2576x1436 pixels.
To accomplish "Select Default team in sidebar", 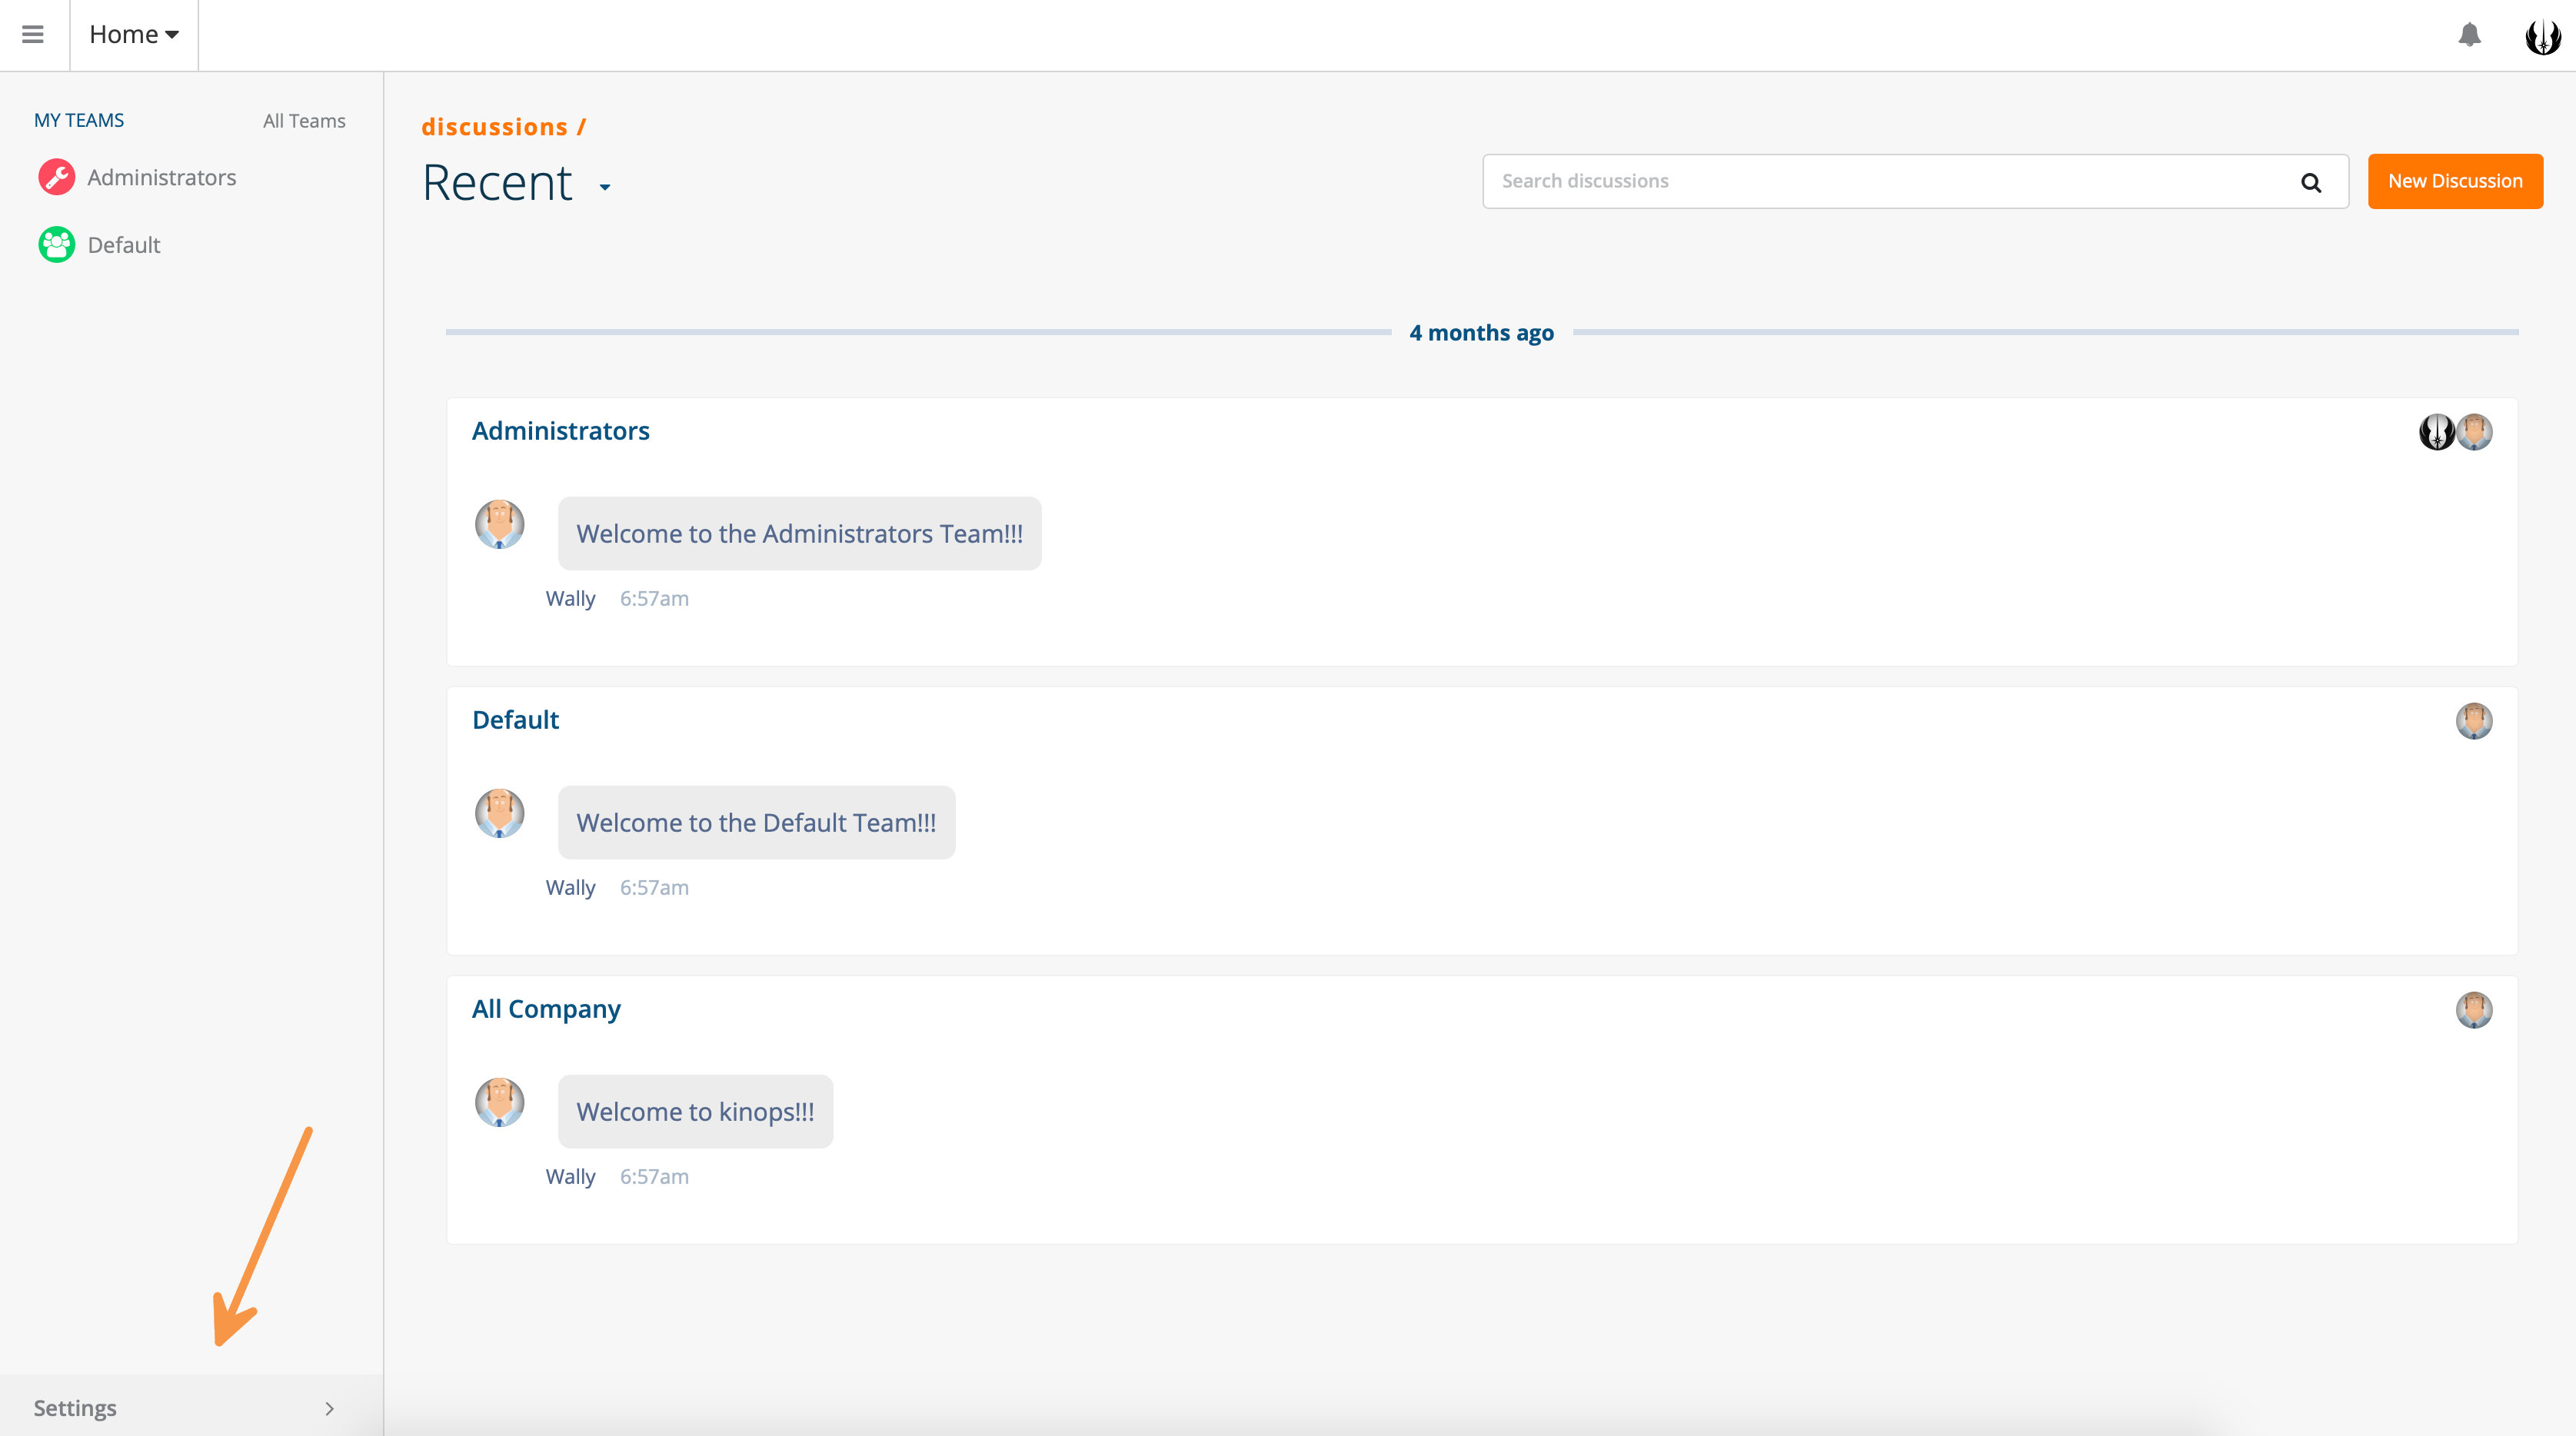I will click(x=124, y=245).
